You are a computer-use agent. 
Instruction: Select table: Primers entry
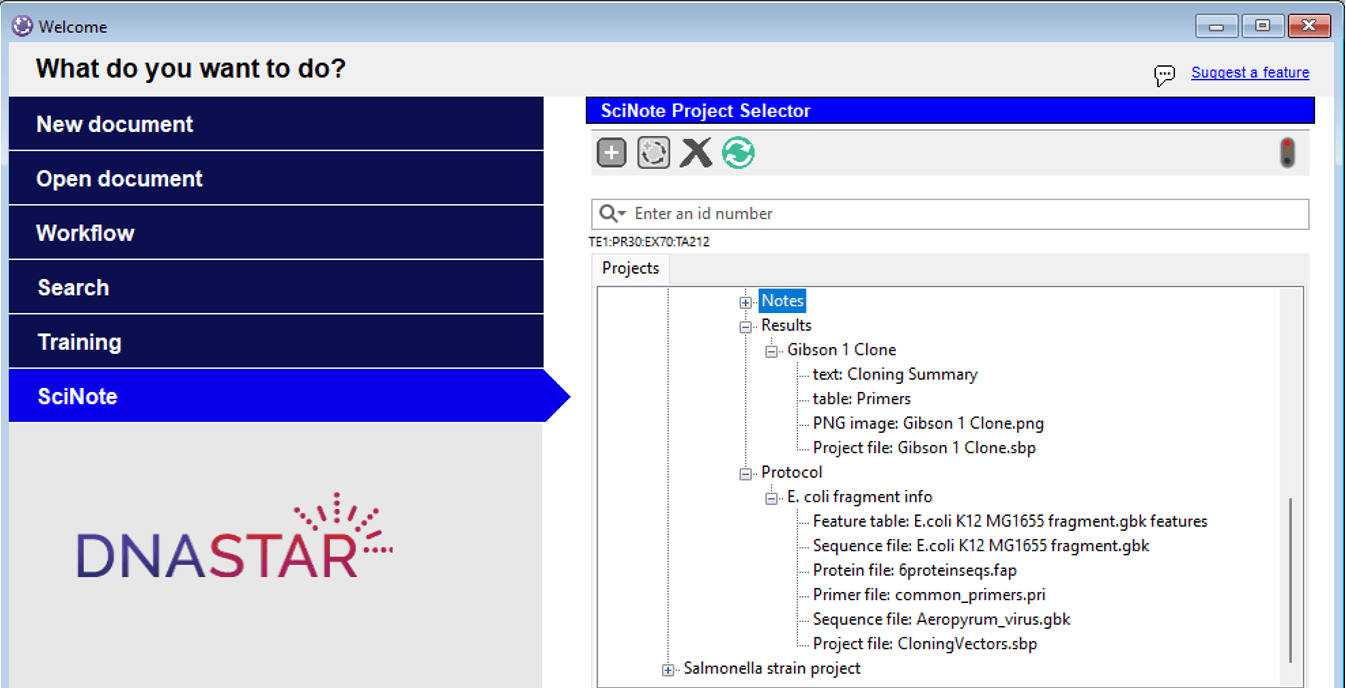pyautogui.click(x=862, y=398)
